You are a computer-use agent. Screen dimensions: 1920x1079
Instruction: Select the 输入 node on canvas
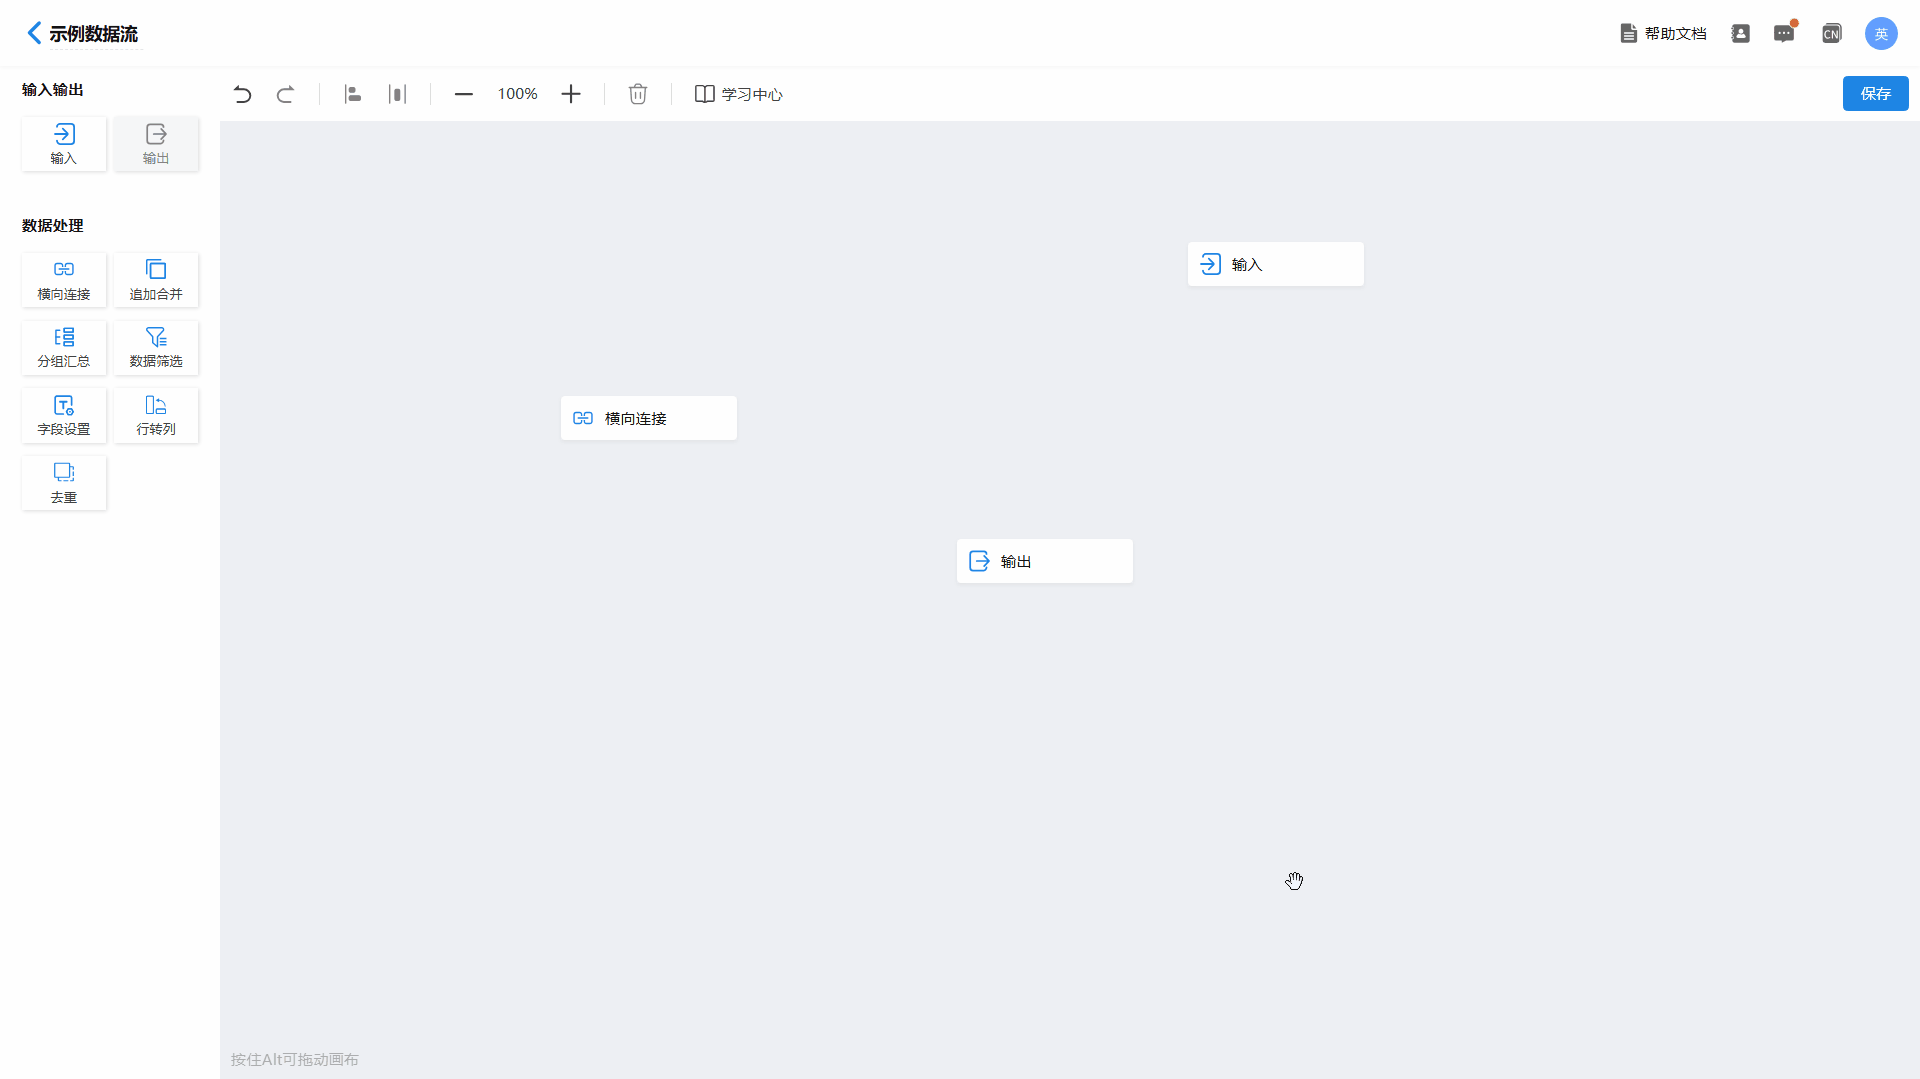pyautogui.click(x=1276, y=264)
